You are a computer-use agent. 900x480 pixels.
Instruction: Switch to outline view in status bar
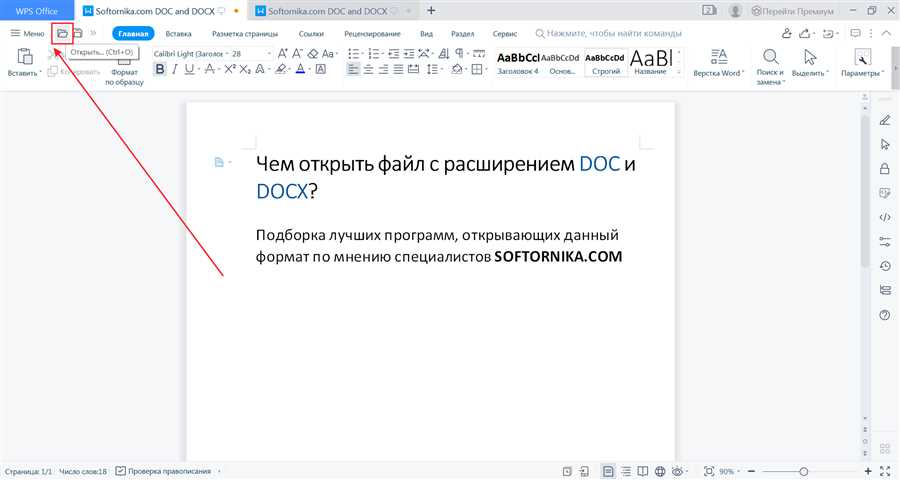626,471
